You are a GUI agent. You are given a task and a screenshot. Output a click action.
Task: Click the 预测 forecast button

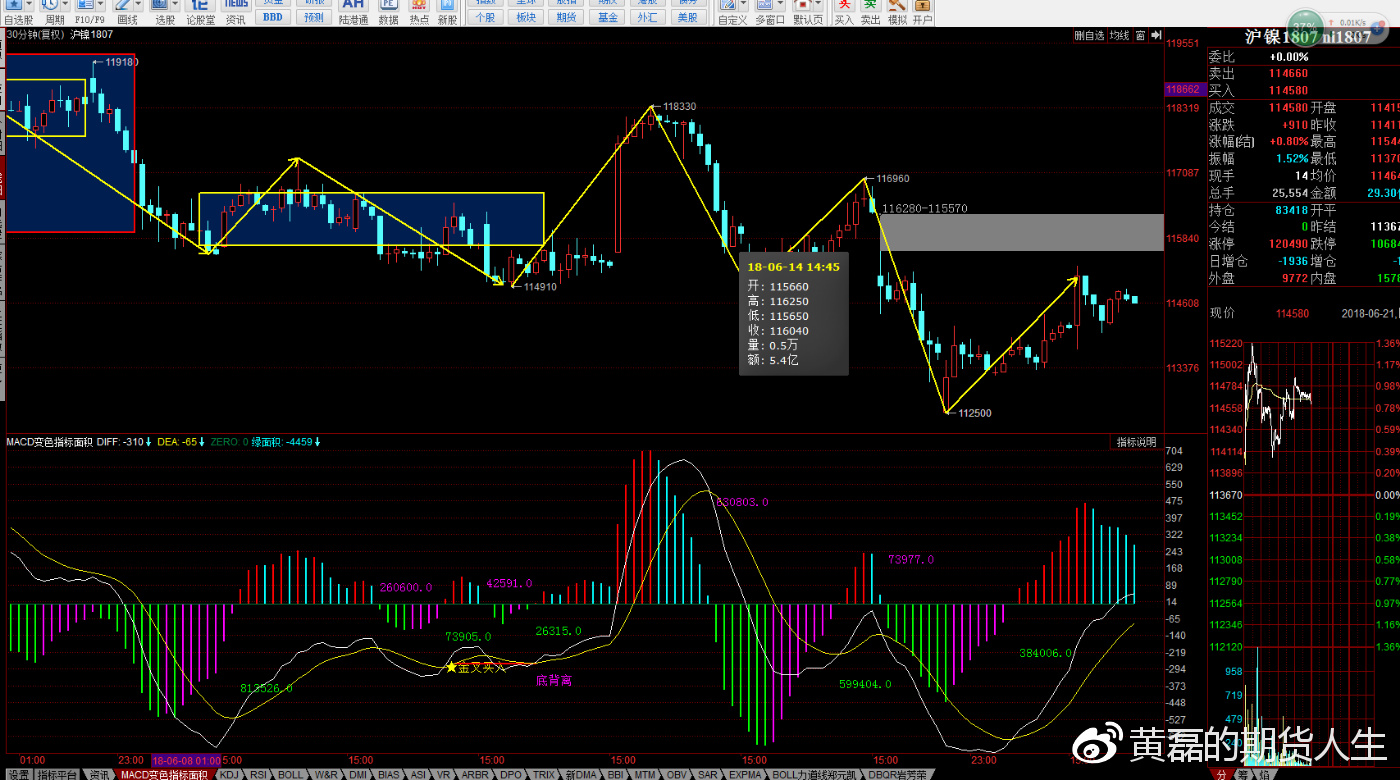pos(314,18)
